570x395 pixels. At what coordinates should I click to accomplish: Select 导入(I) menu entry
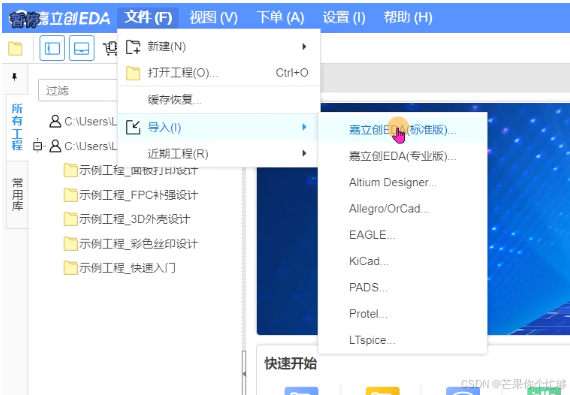219,127
